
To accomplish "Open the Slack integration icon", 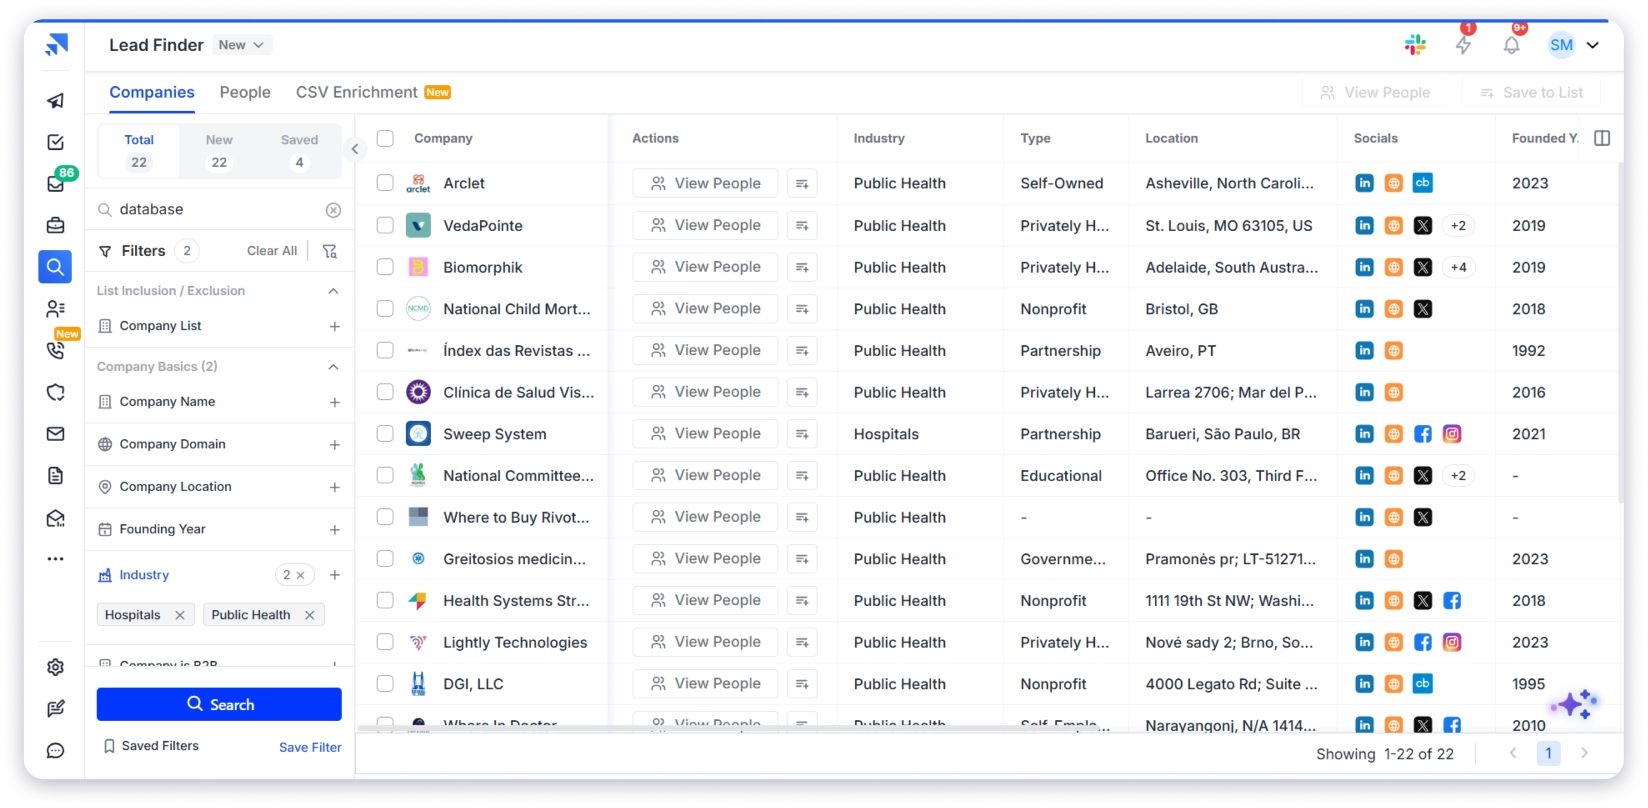I will (1415, 45).
